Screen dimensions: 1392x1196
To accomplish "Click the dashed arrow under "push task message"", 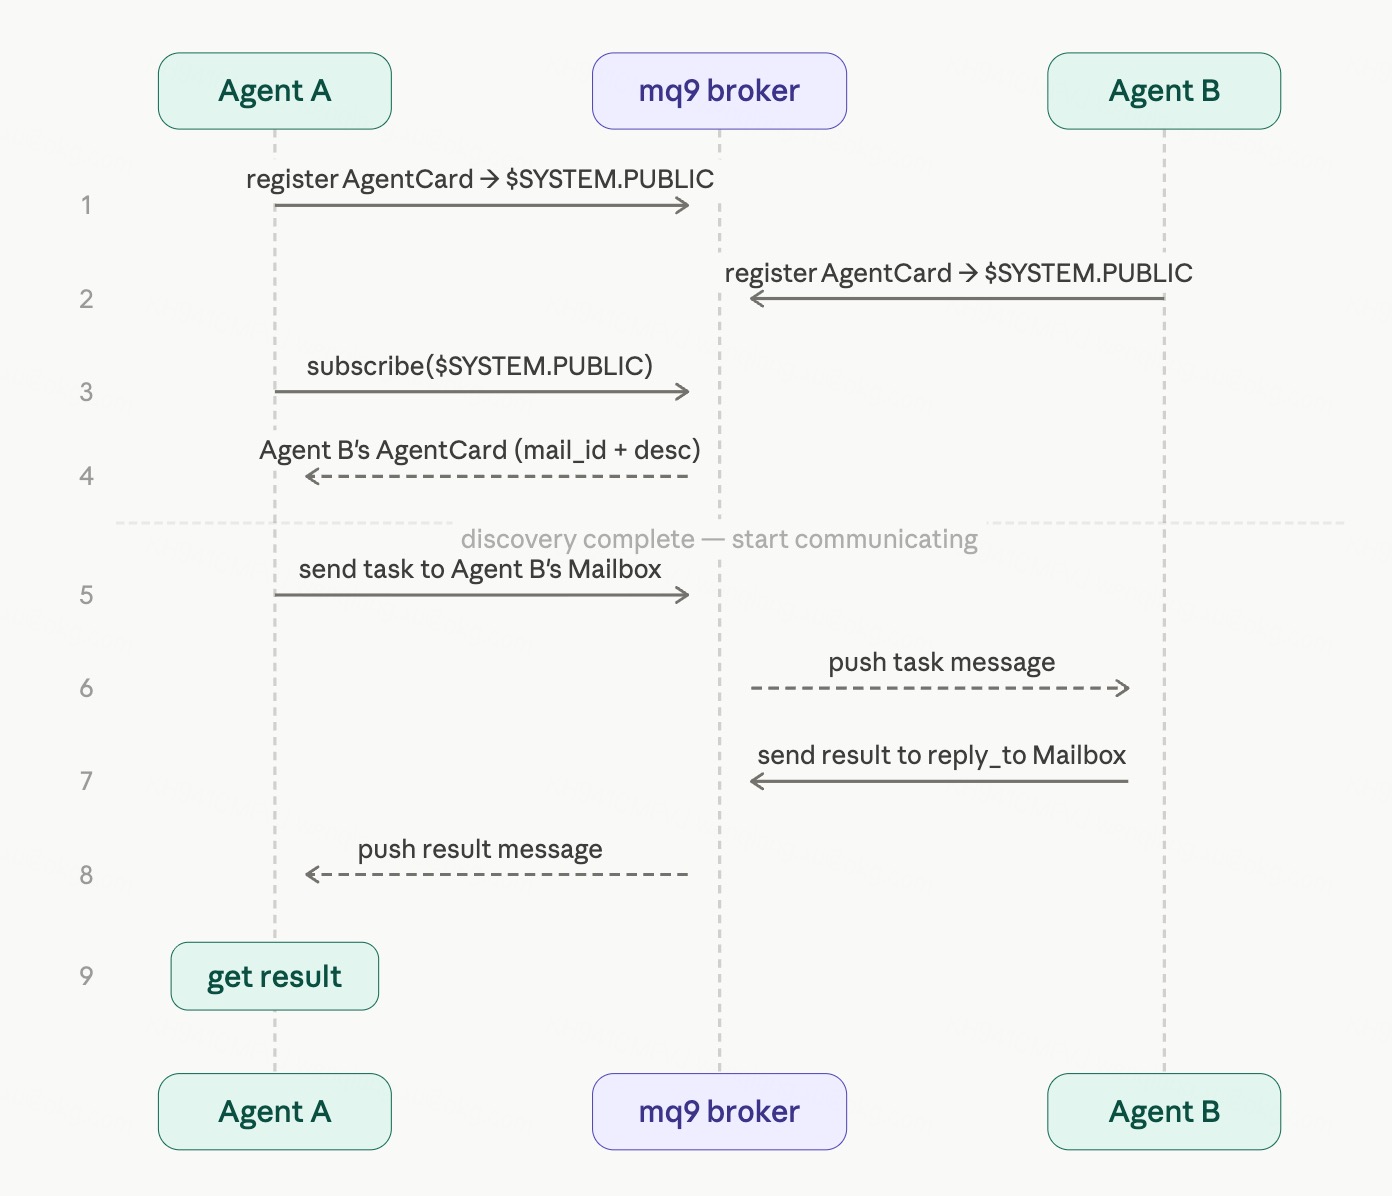I will click(940, 688).
